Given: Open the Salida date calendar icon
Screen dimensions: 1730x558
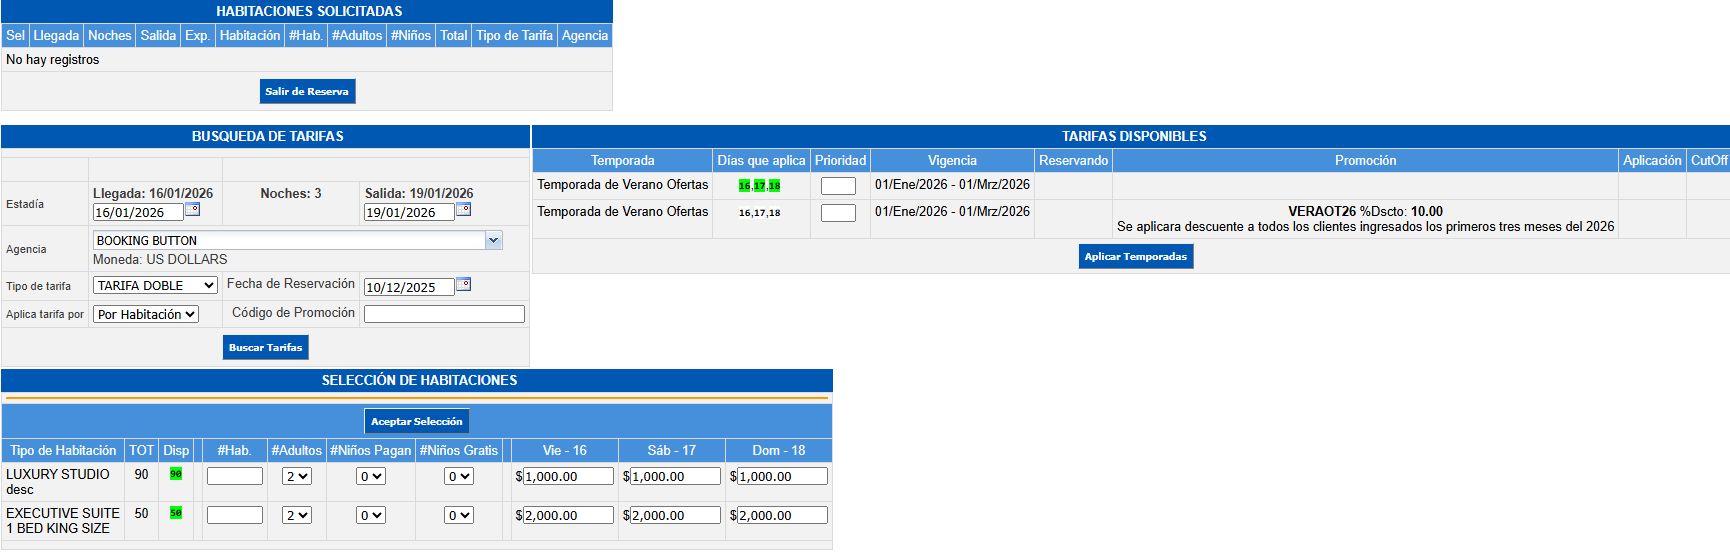Looking at the screenshot, I should (463, 210).
